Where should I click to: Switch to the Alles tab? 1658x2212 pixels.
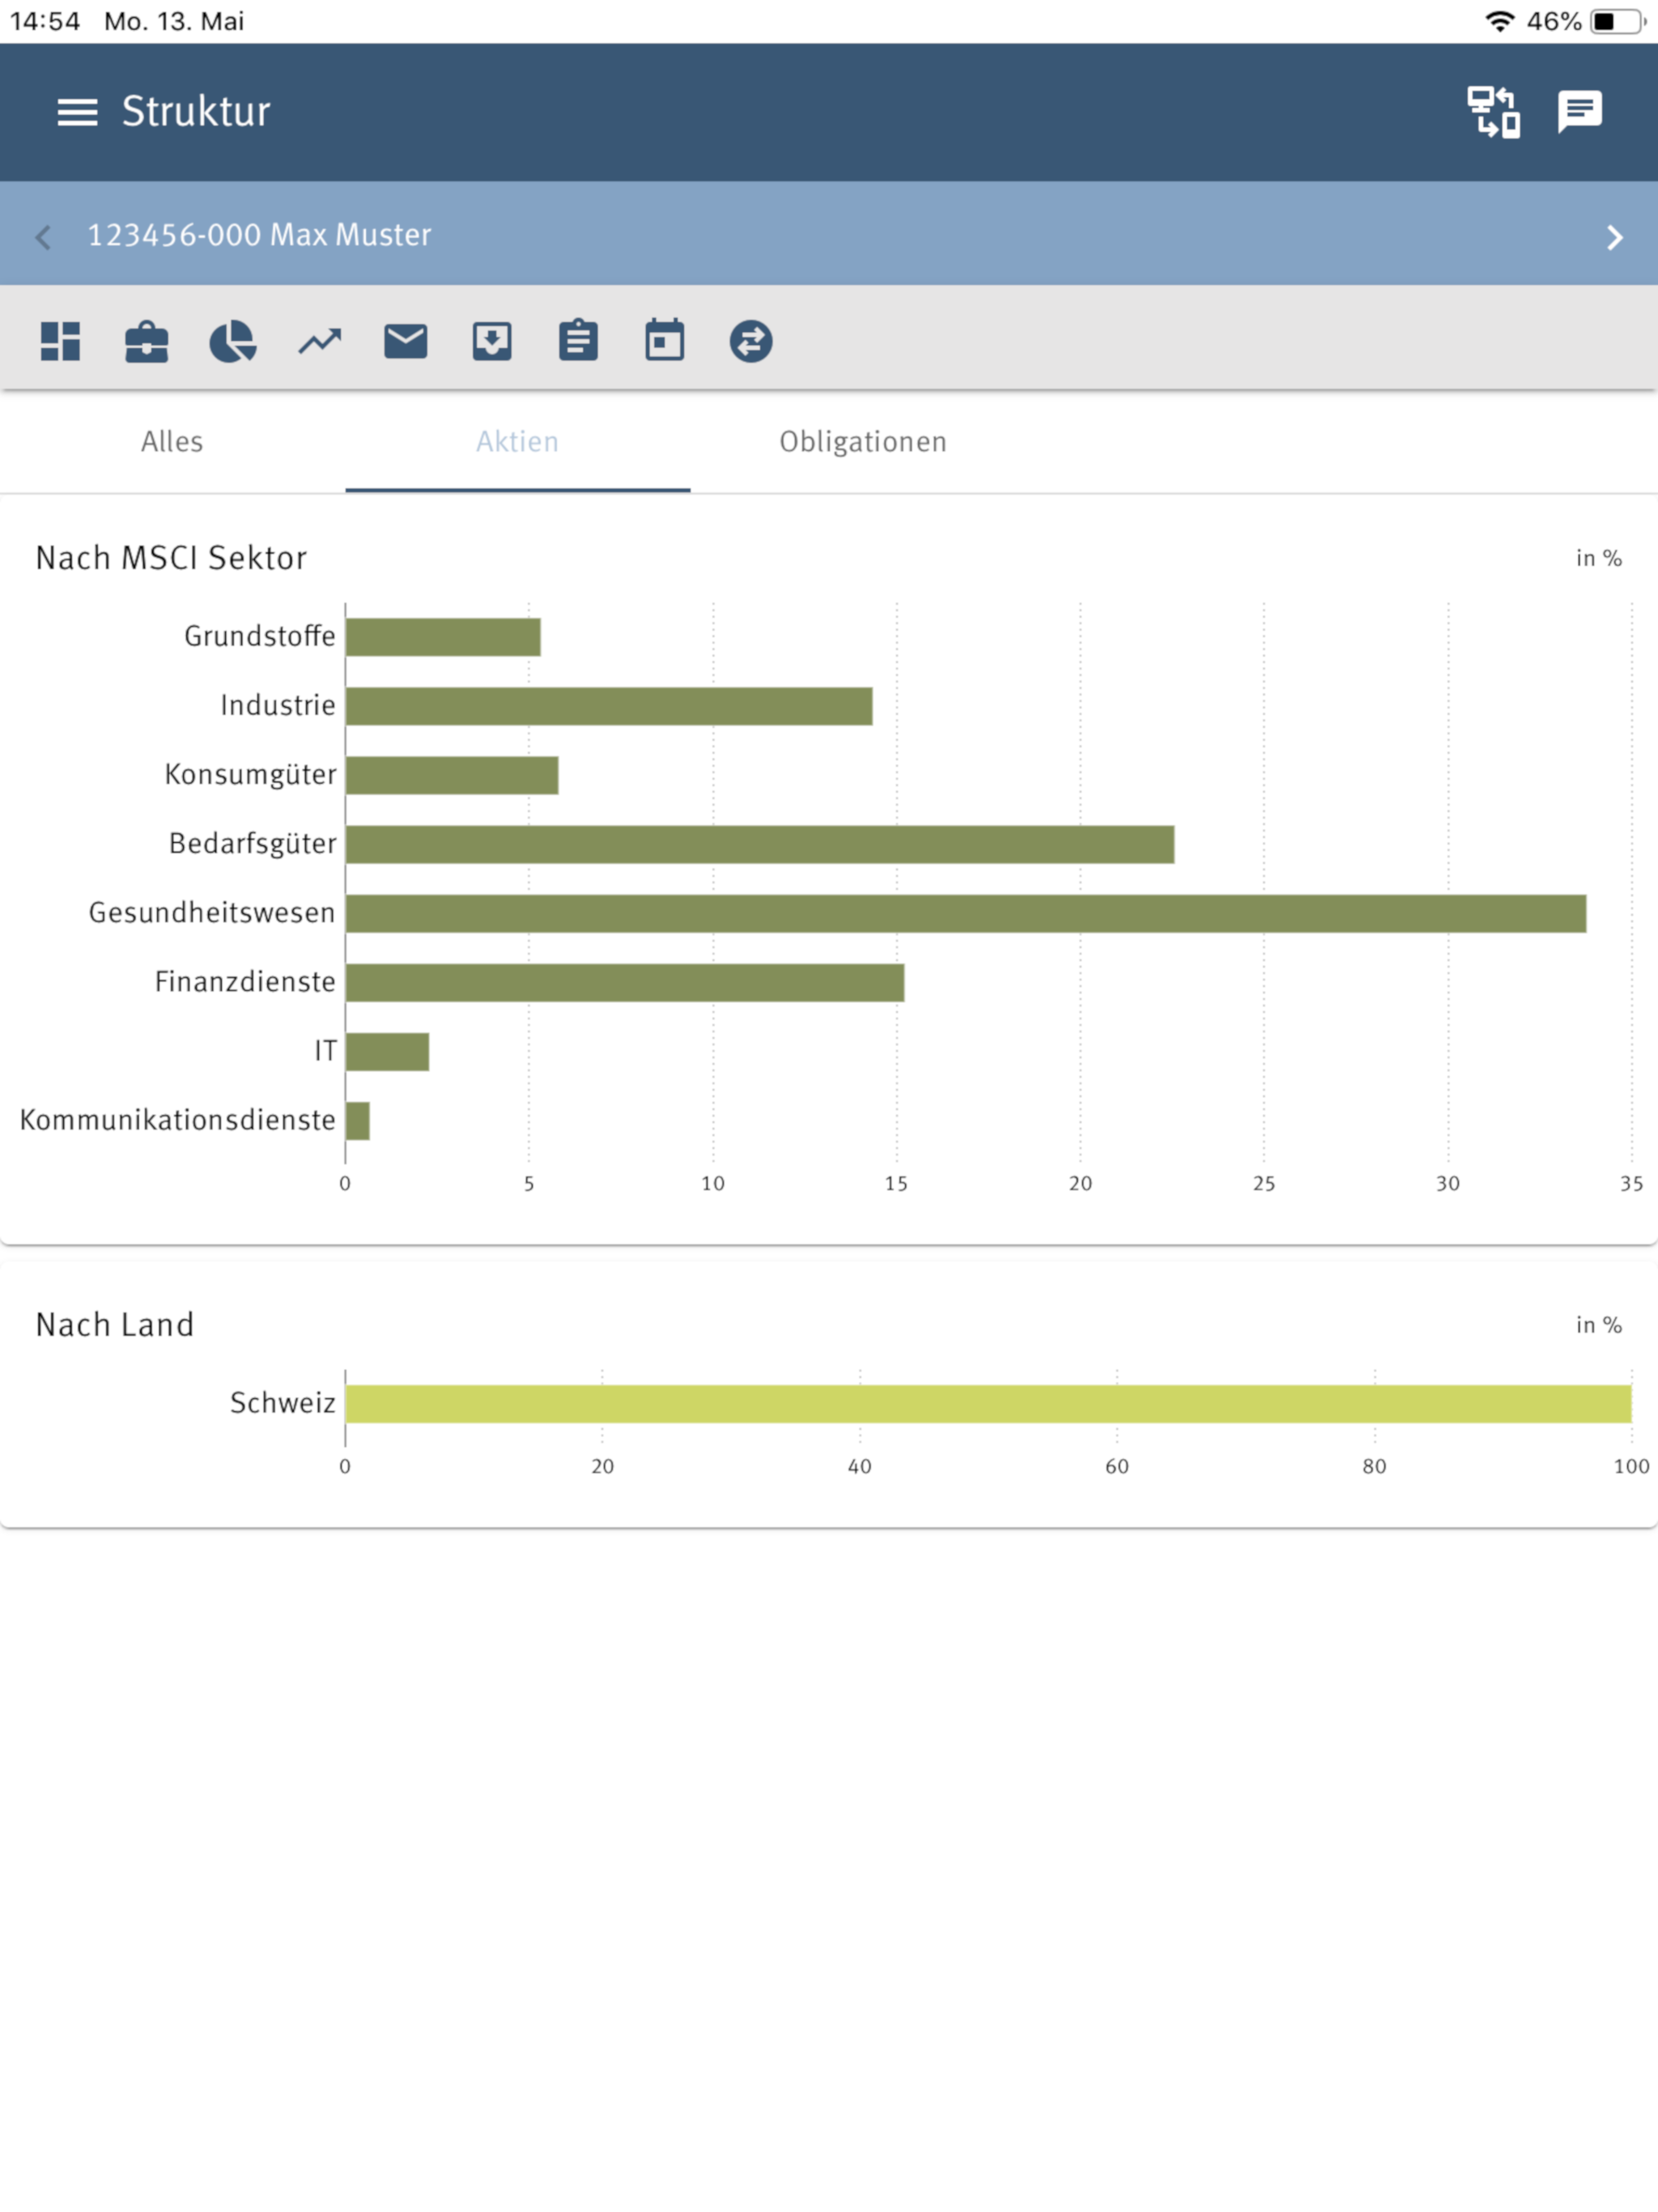pos(172,442)
